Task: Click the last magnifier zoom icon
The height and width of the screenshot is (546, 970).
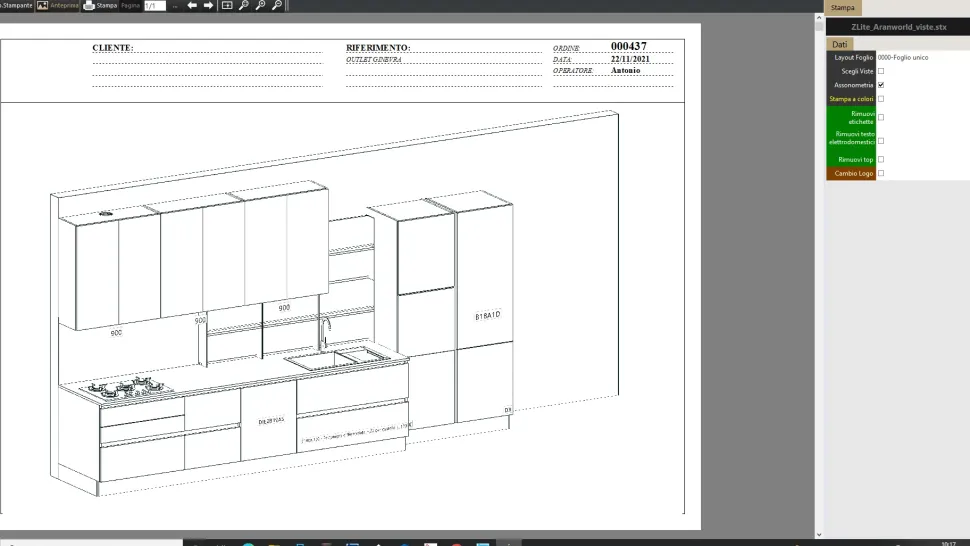Action: (x=277, y=5)
